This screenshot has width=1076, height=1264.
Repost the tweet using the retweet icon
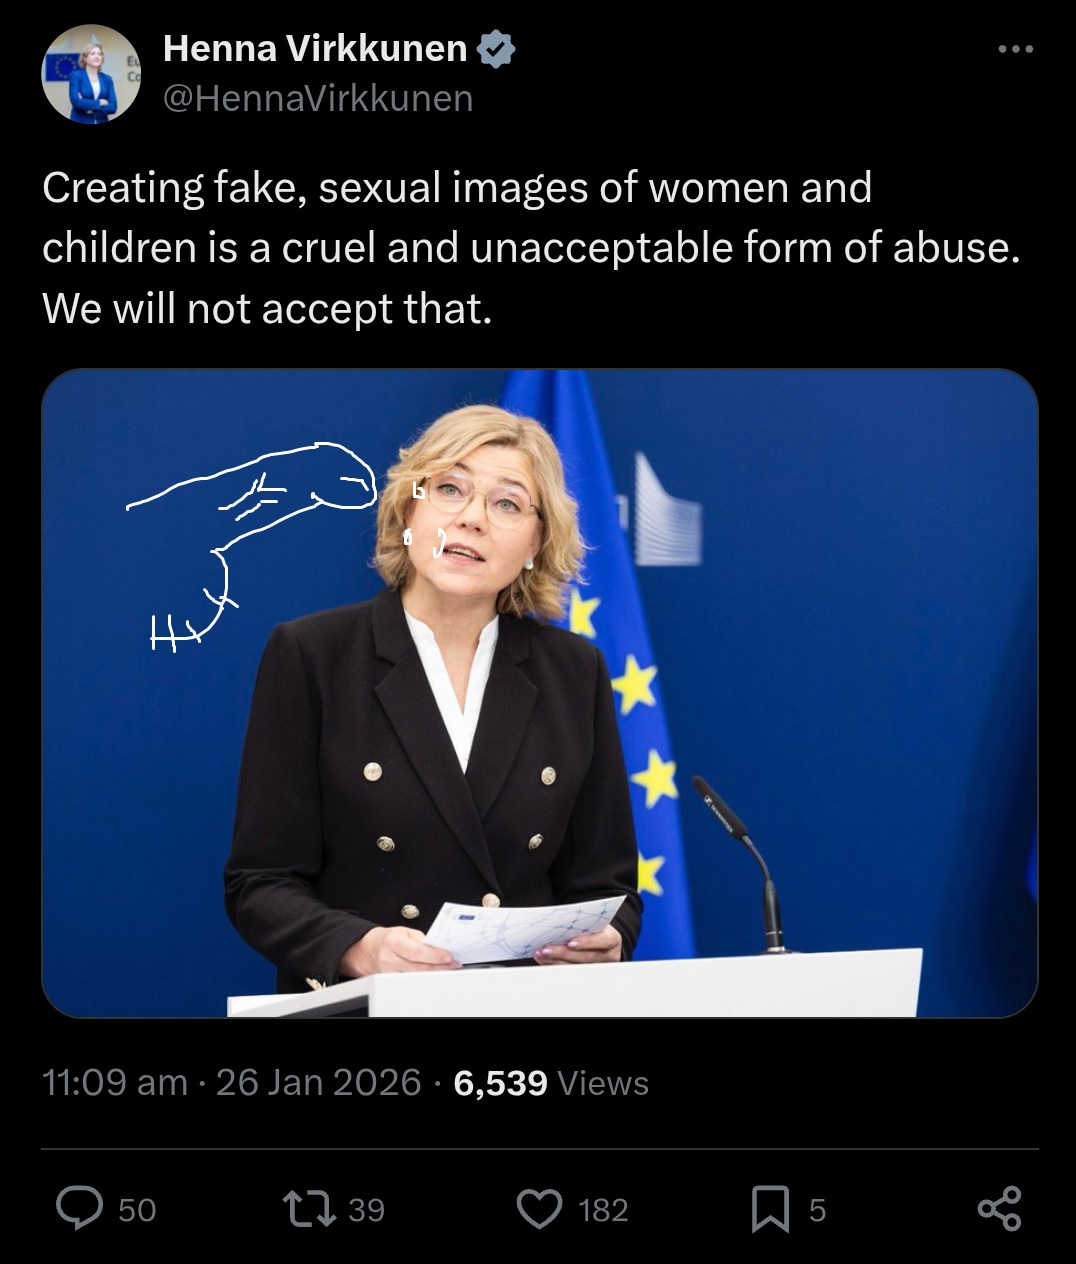[x=310, y=1208]
